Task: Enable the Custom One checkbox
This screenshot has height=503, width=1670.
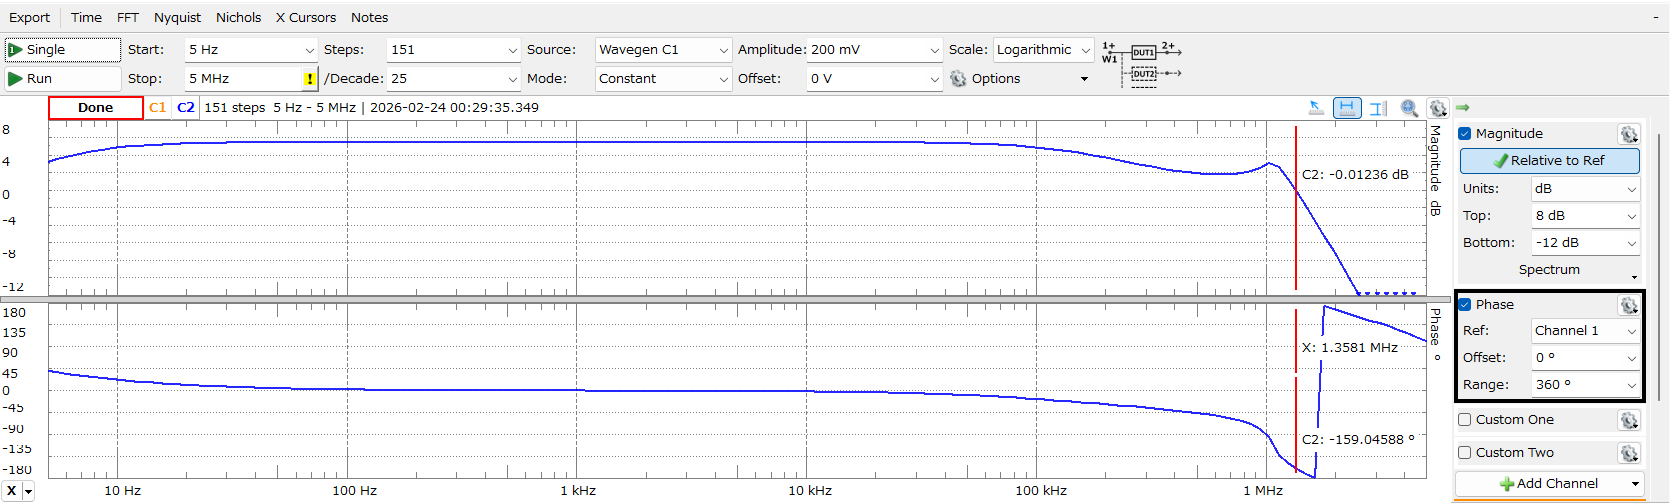Action: pyautogui.click(x=1465, y=420)
